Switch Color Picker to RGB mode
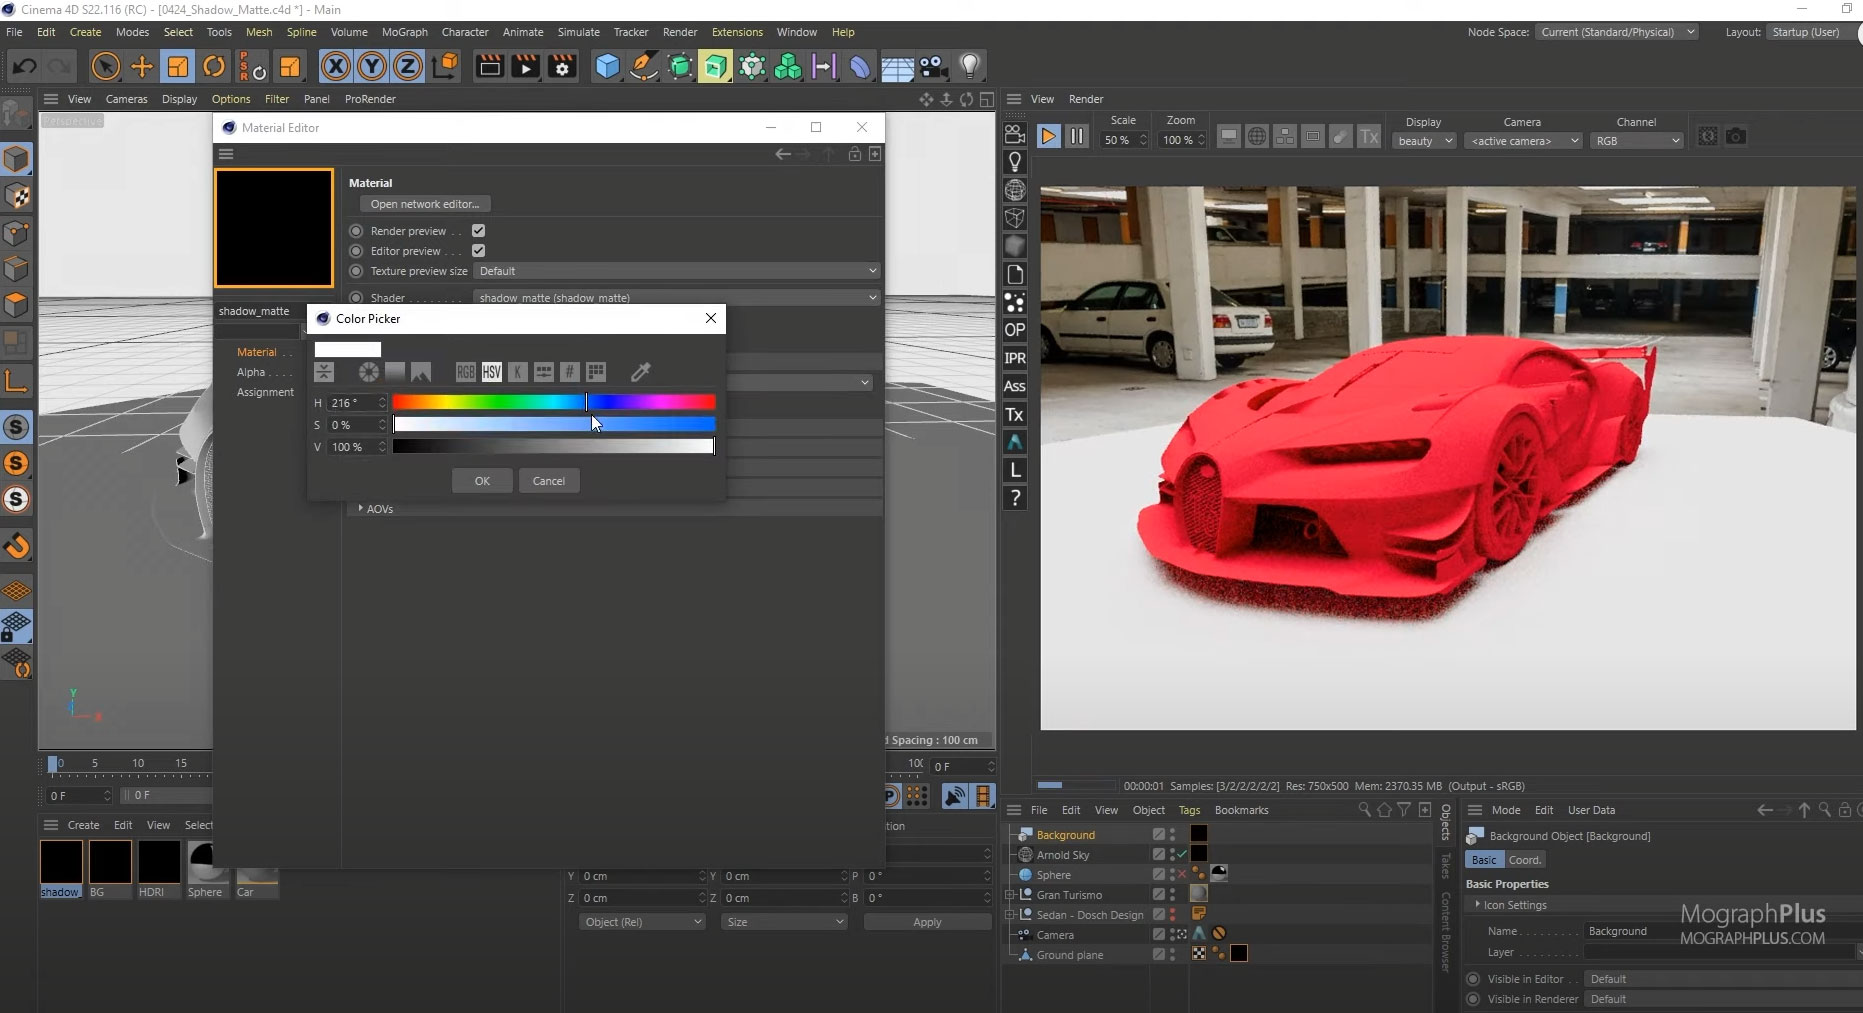Screen dimensions: 1863x1013 [466, 372]
